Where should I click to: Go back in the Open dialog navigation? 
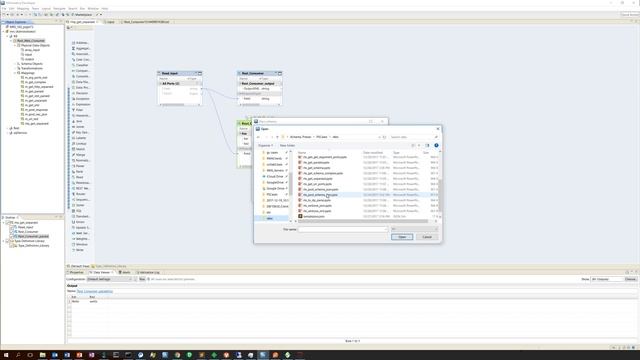(x=258, y=137)
